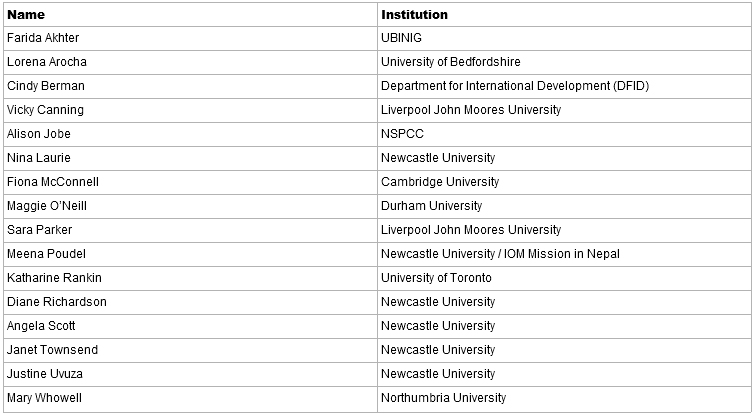Select the Alison Jobe row name
This screenshot has width=755, height=414.
tap(39, 134)
